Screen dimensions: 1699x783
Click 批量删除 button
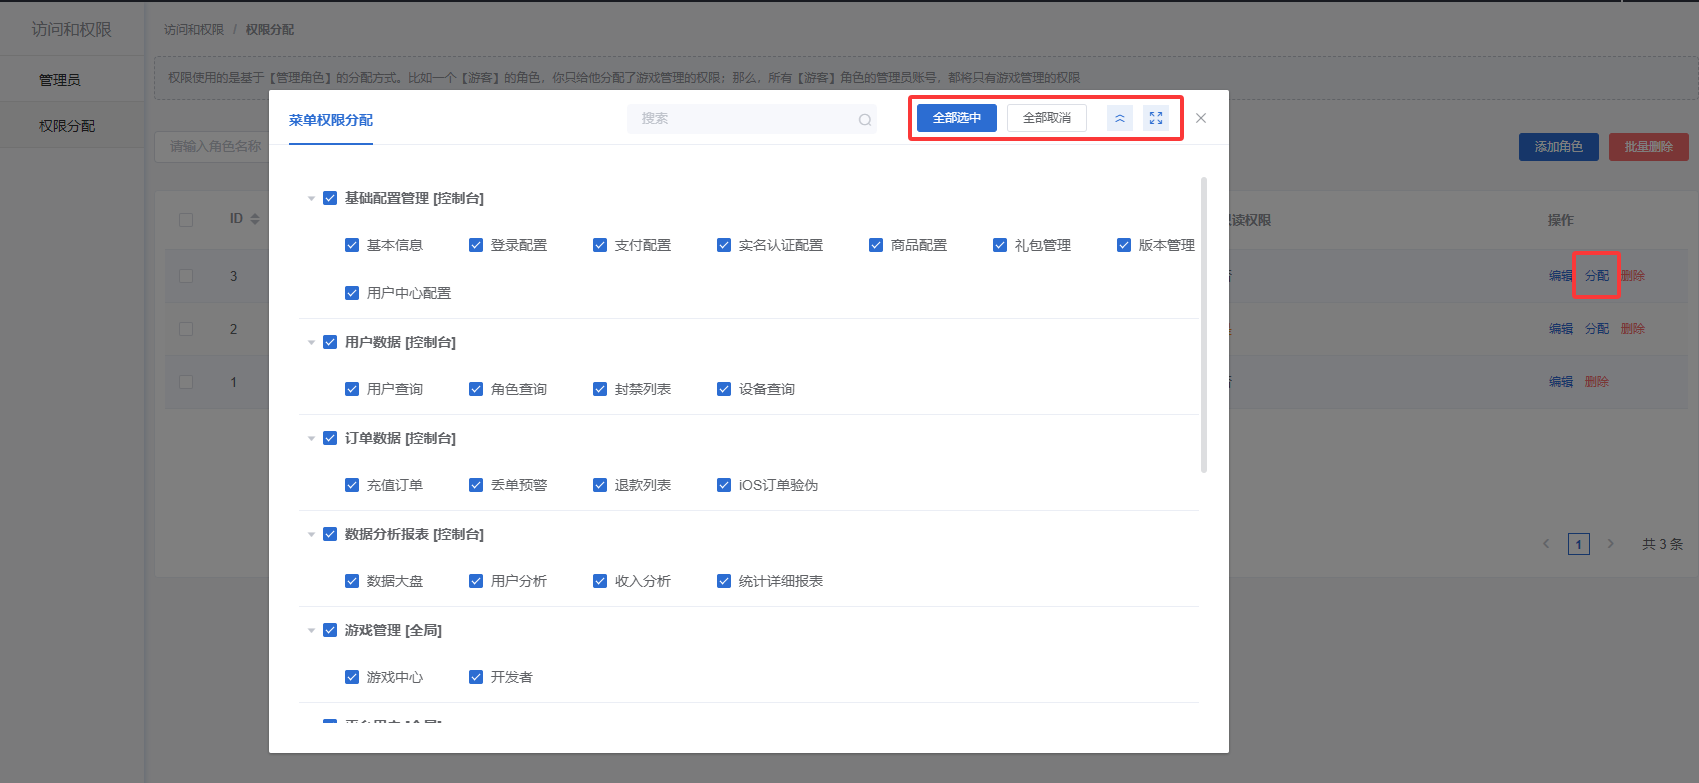(x=1649, y=147)
